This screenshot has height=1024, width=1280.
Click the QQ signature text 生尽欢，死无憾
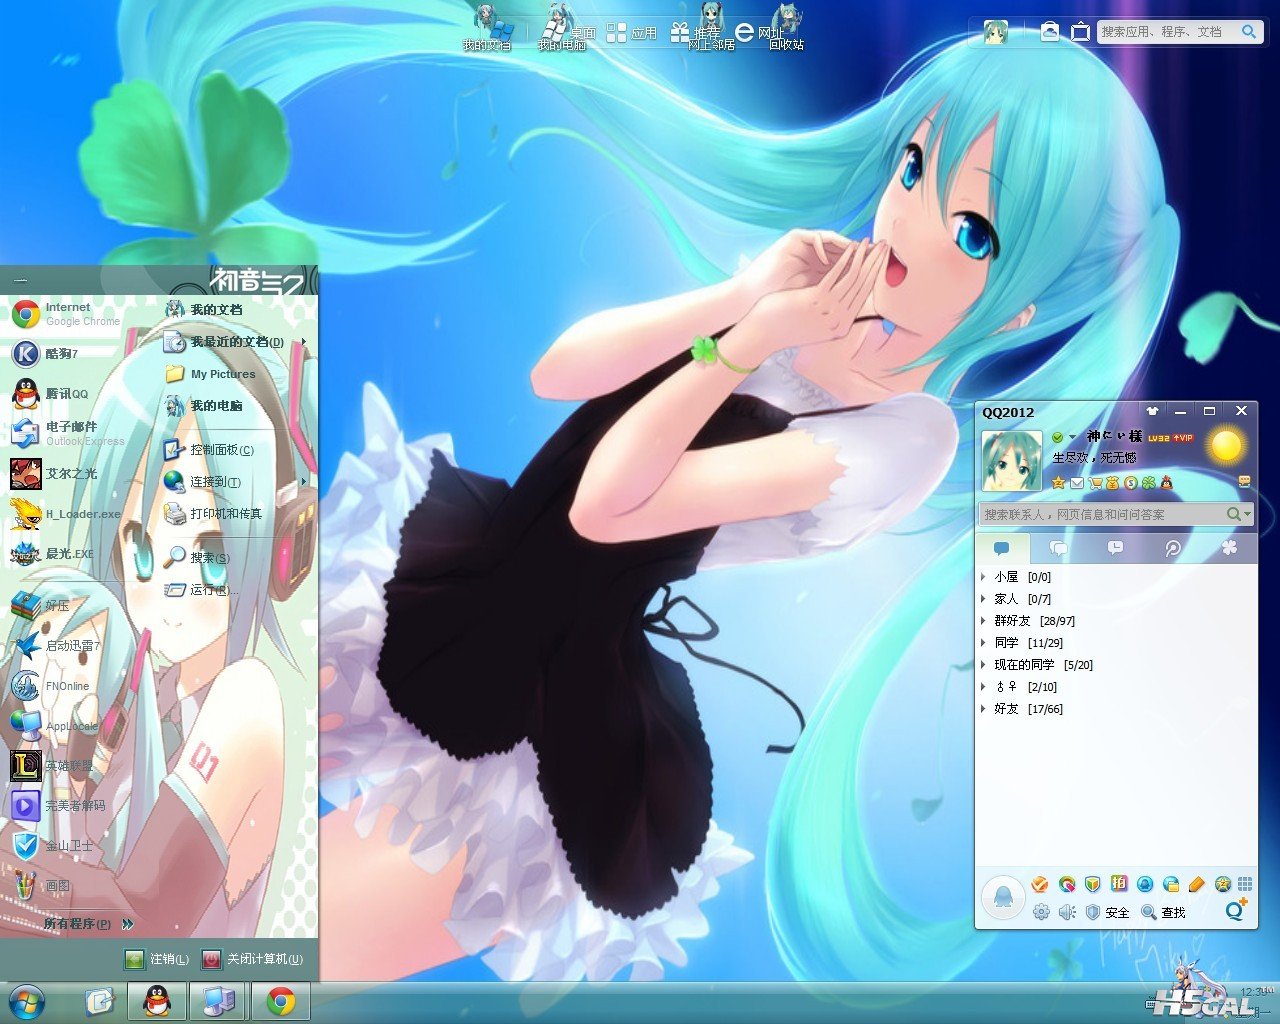(1094, 458)
